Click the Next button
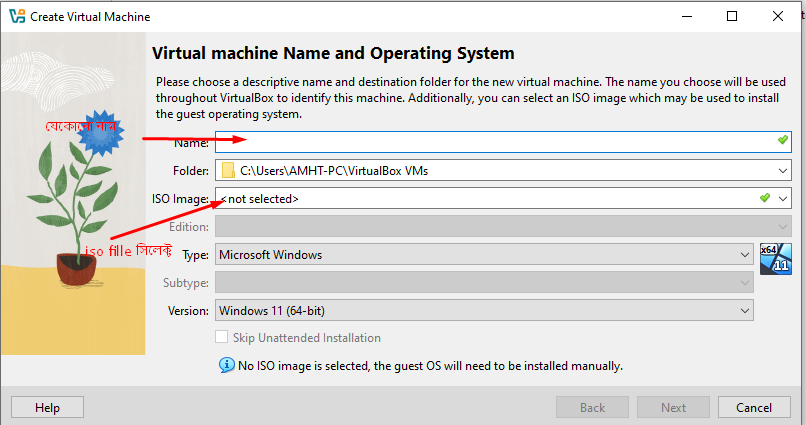Viewport: 806px width, 425px height. [x=674, y=407]
